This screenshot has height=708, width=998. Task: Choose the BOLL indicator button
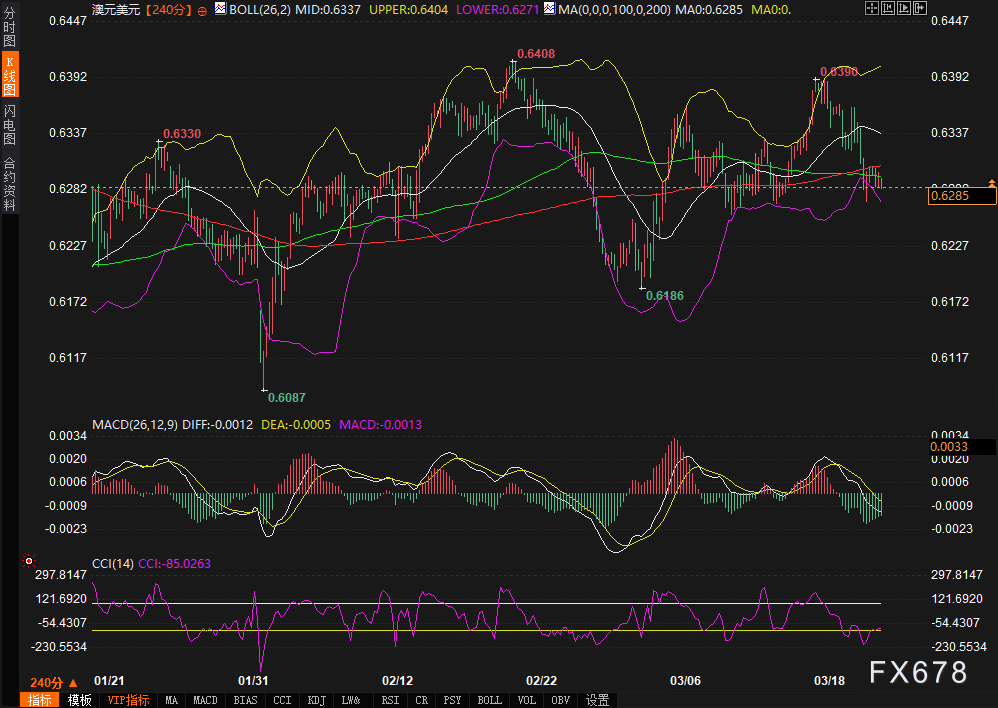[x=489, y=700]
